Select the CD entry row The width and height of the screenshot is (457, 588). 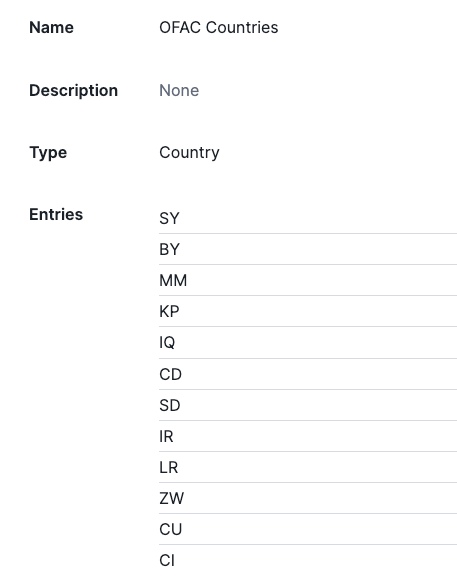click(308, 374)
